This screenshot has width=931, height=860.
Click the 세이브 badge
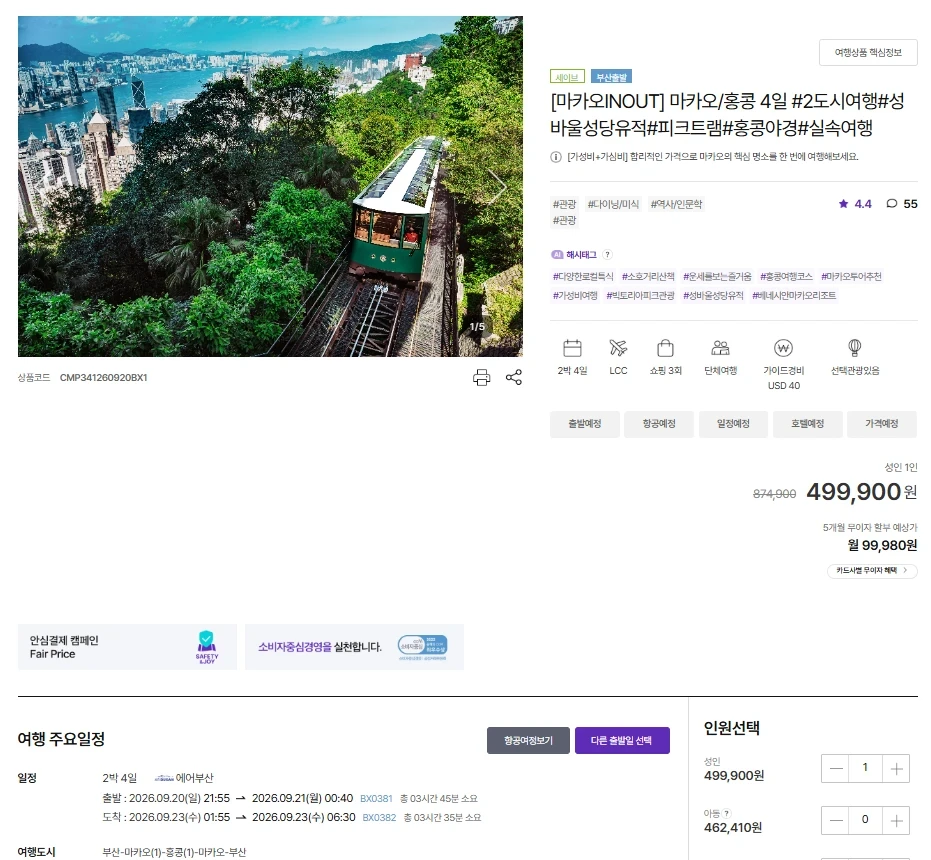pyautogui.click(x=567, y=77)
